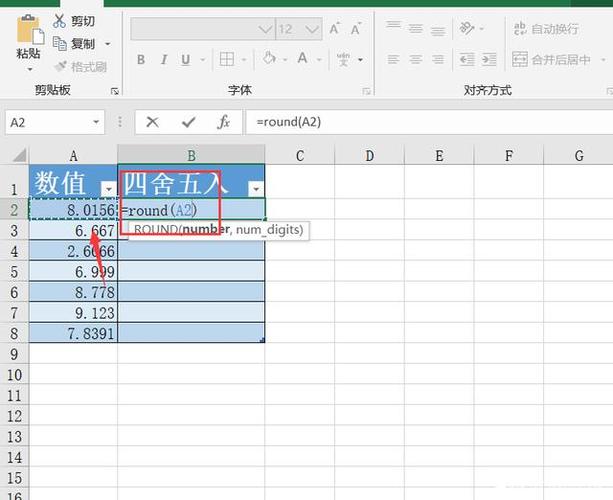Confirm the formula with the checkmark
This screenshot has height=500, width=613.
(x=188, y=122)
